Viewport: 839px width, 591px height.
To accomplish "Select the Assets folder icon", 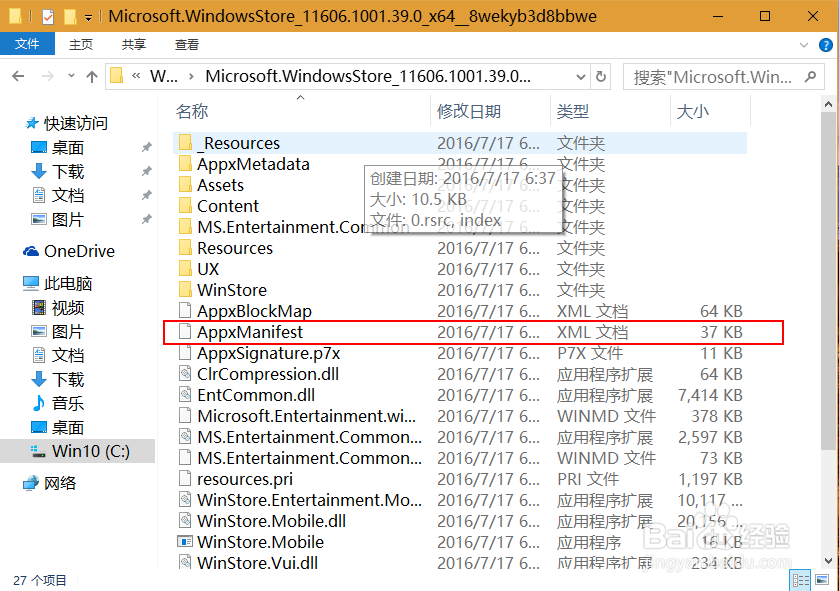I will click(185, 185).
